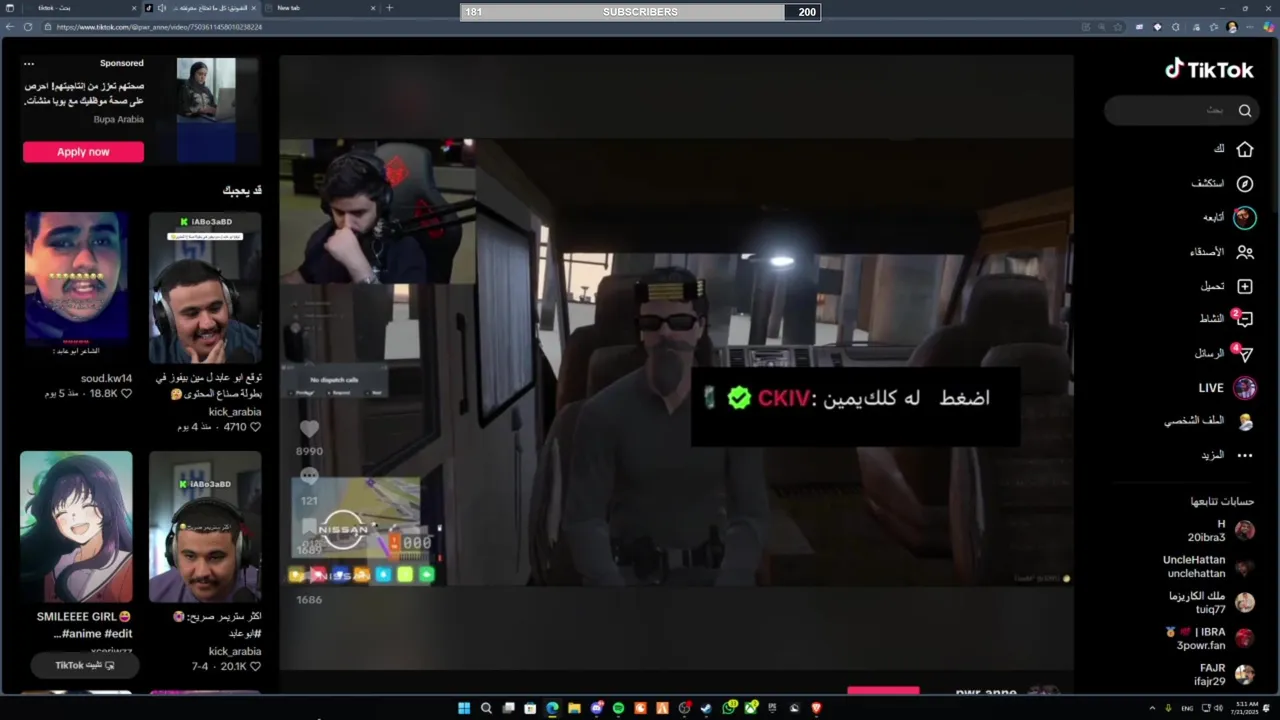Screen dimensions: 1280x720
Task: Open Steam from the taskbar
Action: [706, 708]
